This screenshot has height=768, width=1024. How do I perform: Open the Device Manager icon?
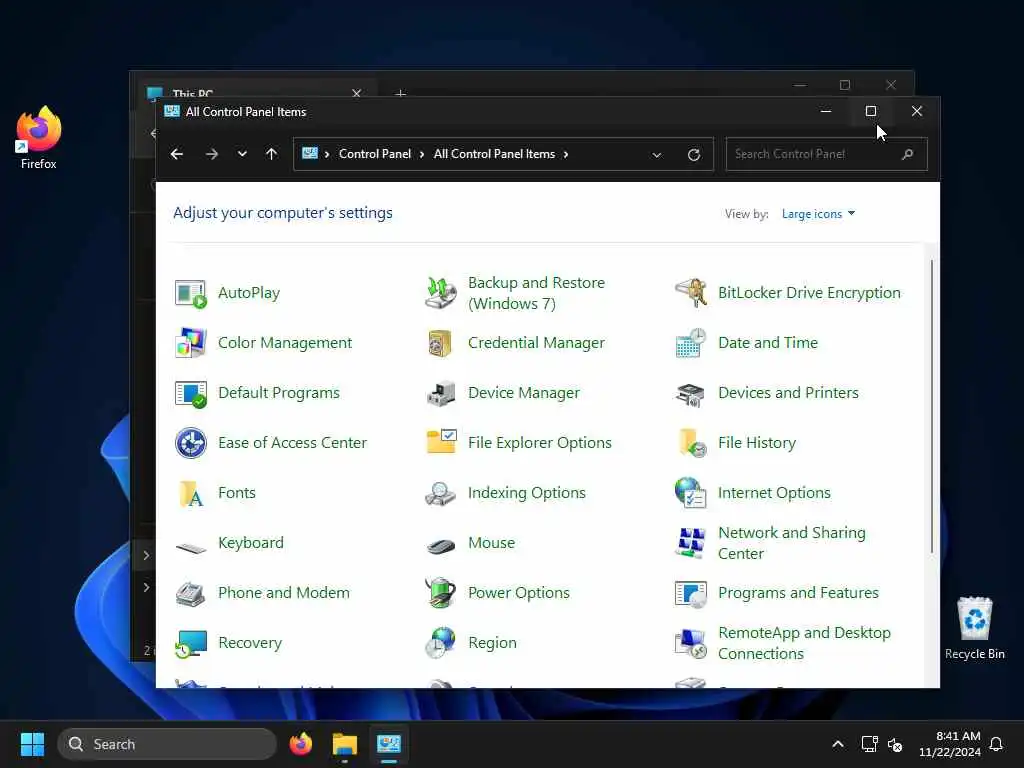click(x=441, y=393)
